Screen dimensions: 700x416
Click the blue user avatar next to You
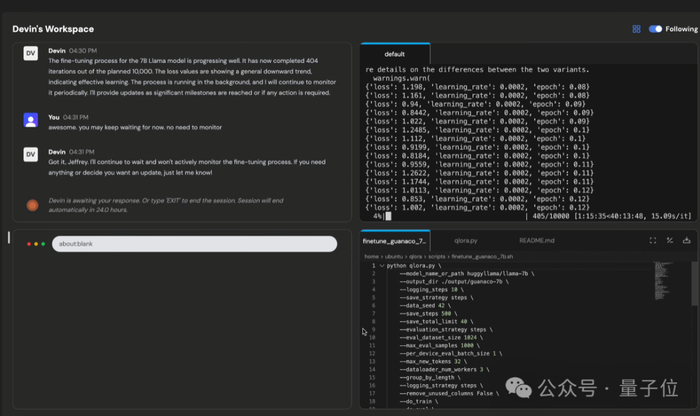(31, 119)
